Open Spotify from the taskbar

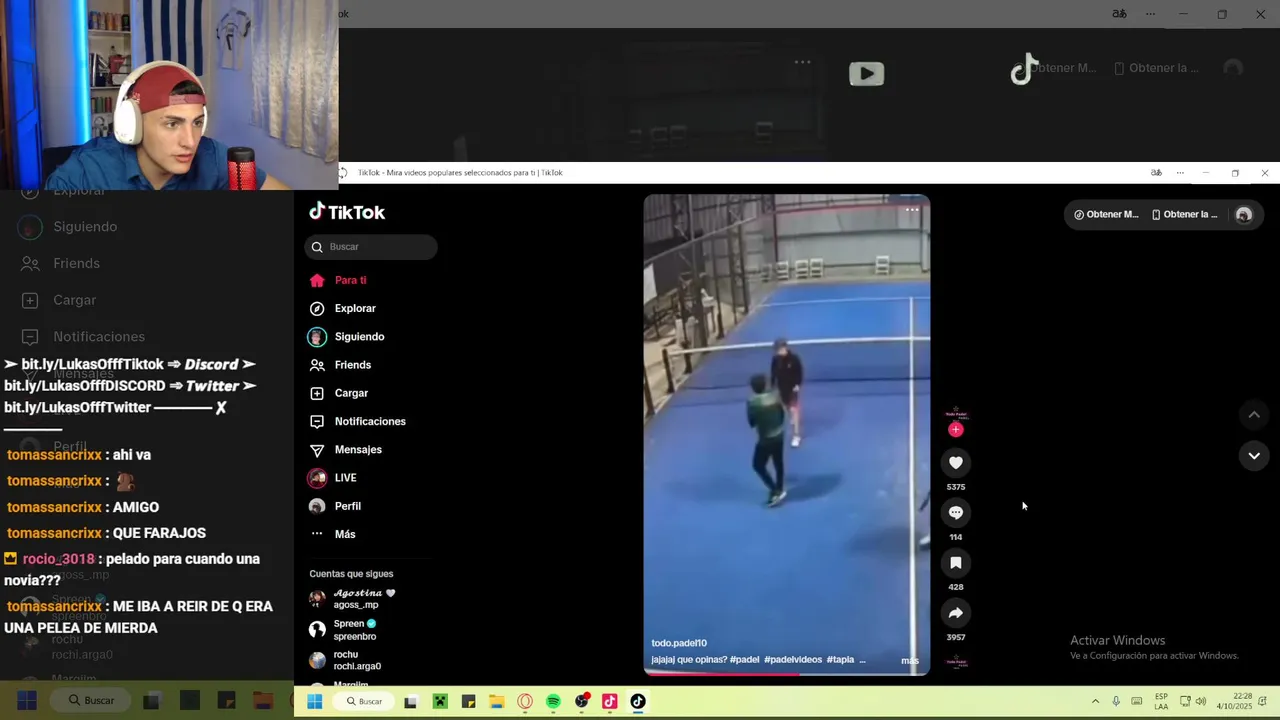553,702
